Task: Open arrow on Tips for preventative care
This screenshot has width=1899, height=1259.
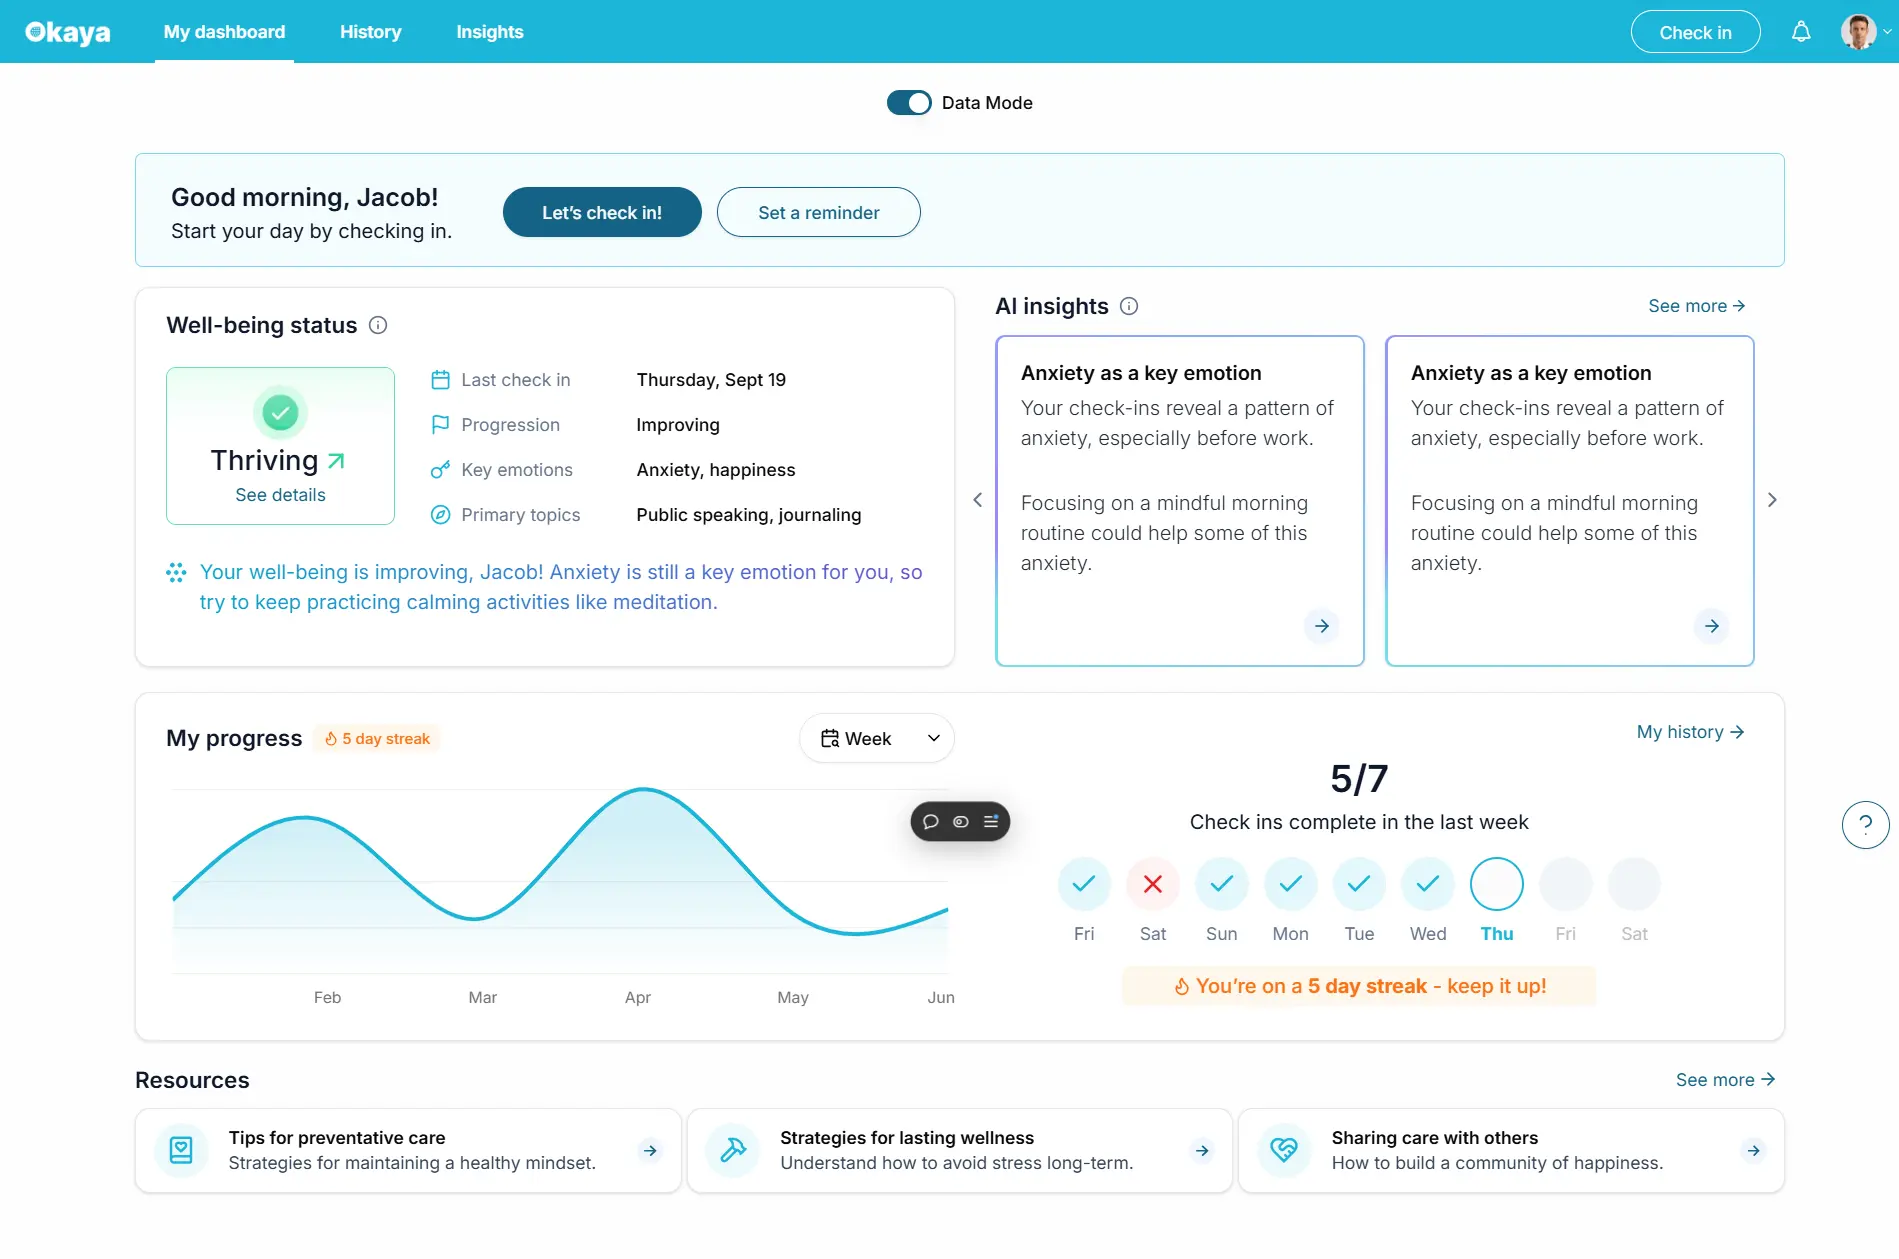Action: [x=650, y=1151]
